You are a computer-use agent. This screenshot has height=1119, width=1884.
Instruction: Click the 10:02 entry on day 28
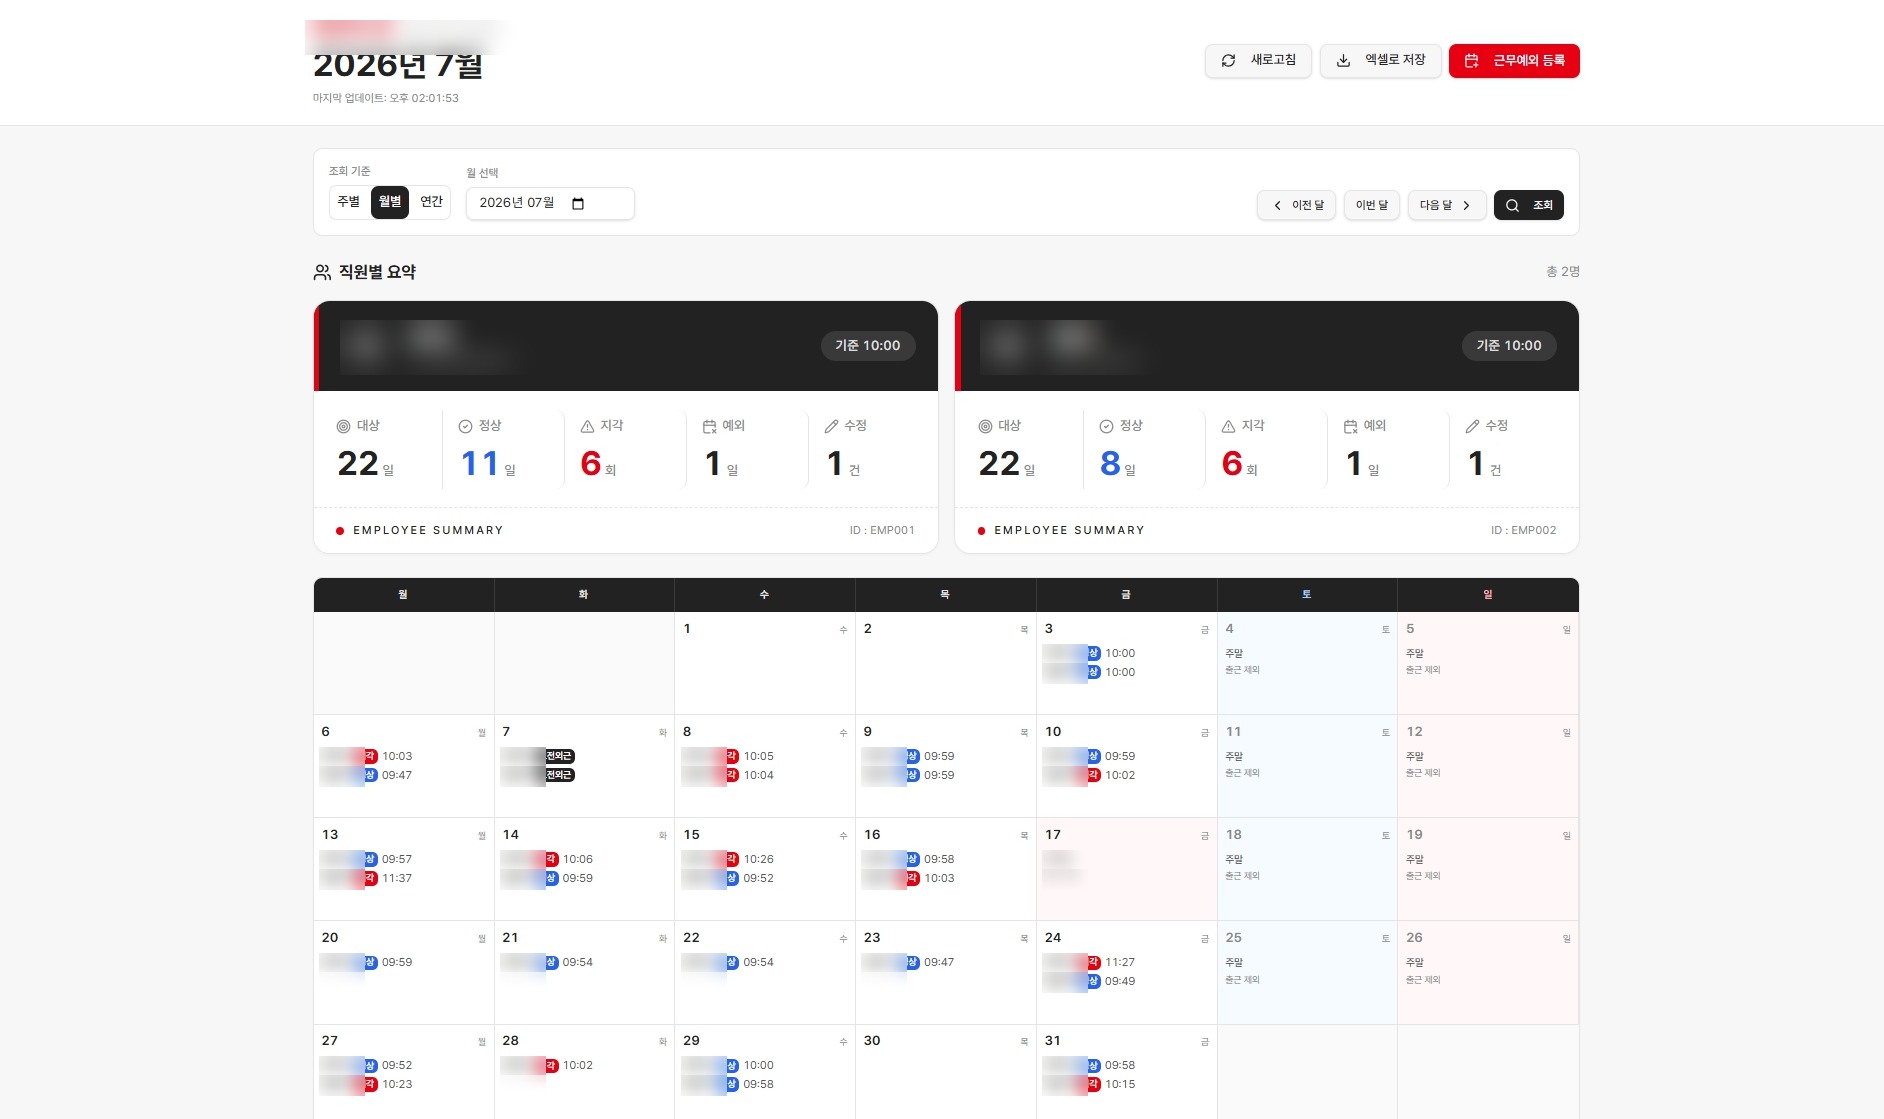pyautogui.click(x=578, y=1066)
